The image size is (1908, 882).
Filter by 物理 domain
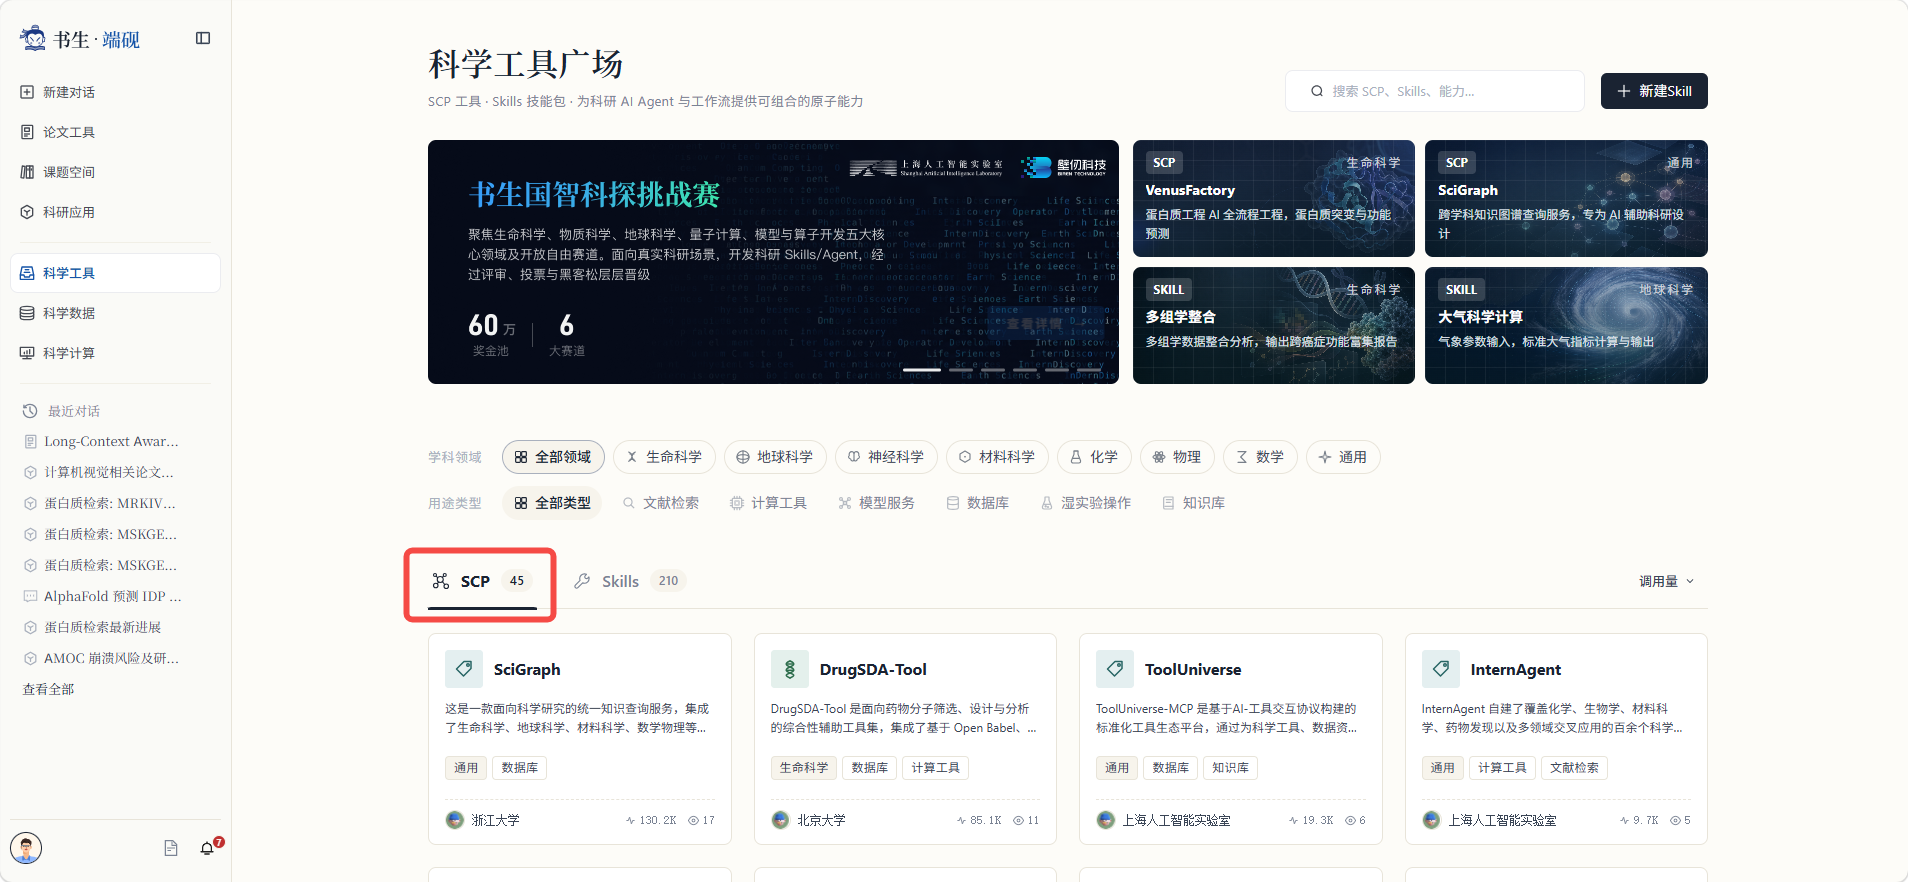click(x=1177, y=457)
